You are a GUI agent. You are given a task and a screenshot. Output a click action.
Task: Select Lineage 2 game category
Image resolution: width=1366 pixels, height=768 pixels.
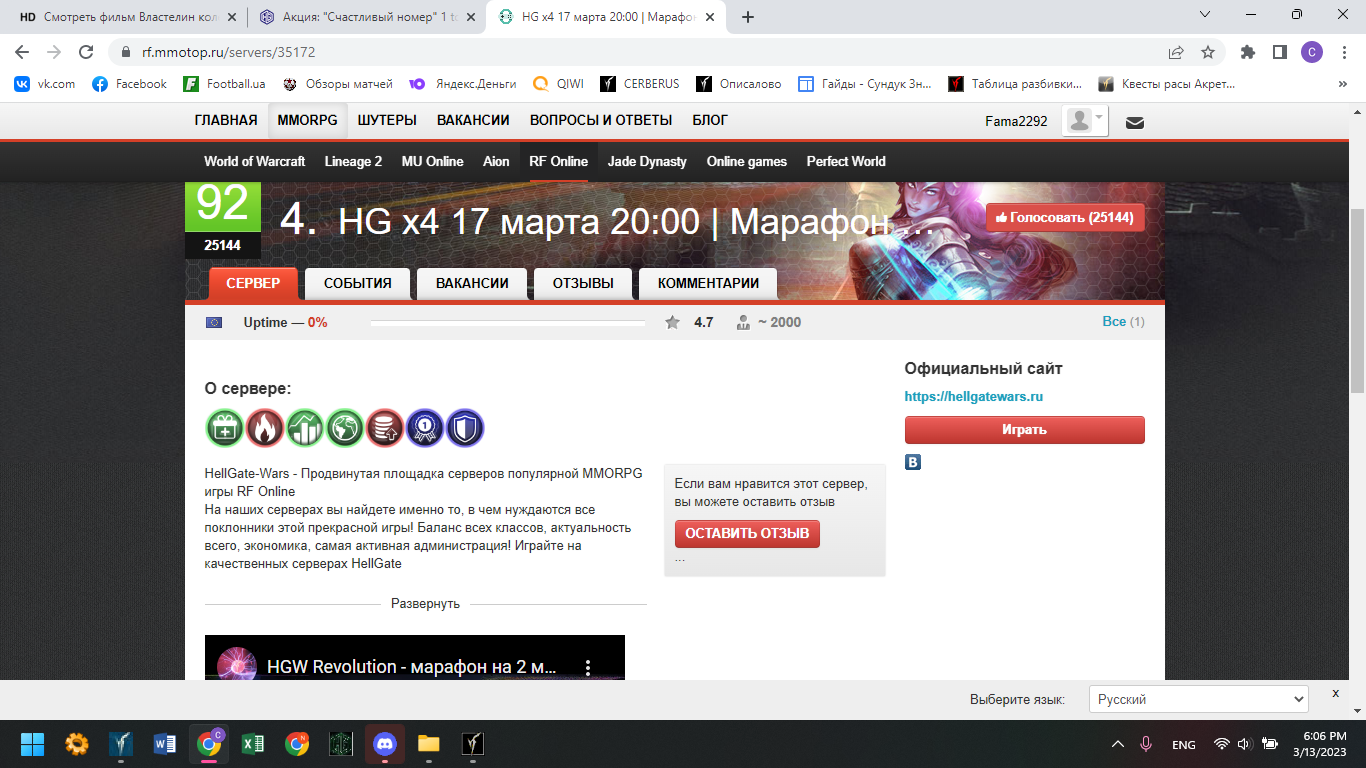[353, 161]
